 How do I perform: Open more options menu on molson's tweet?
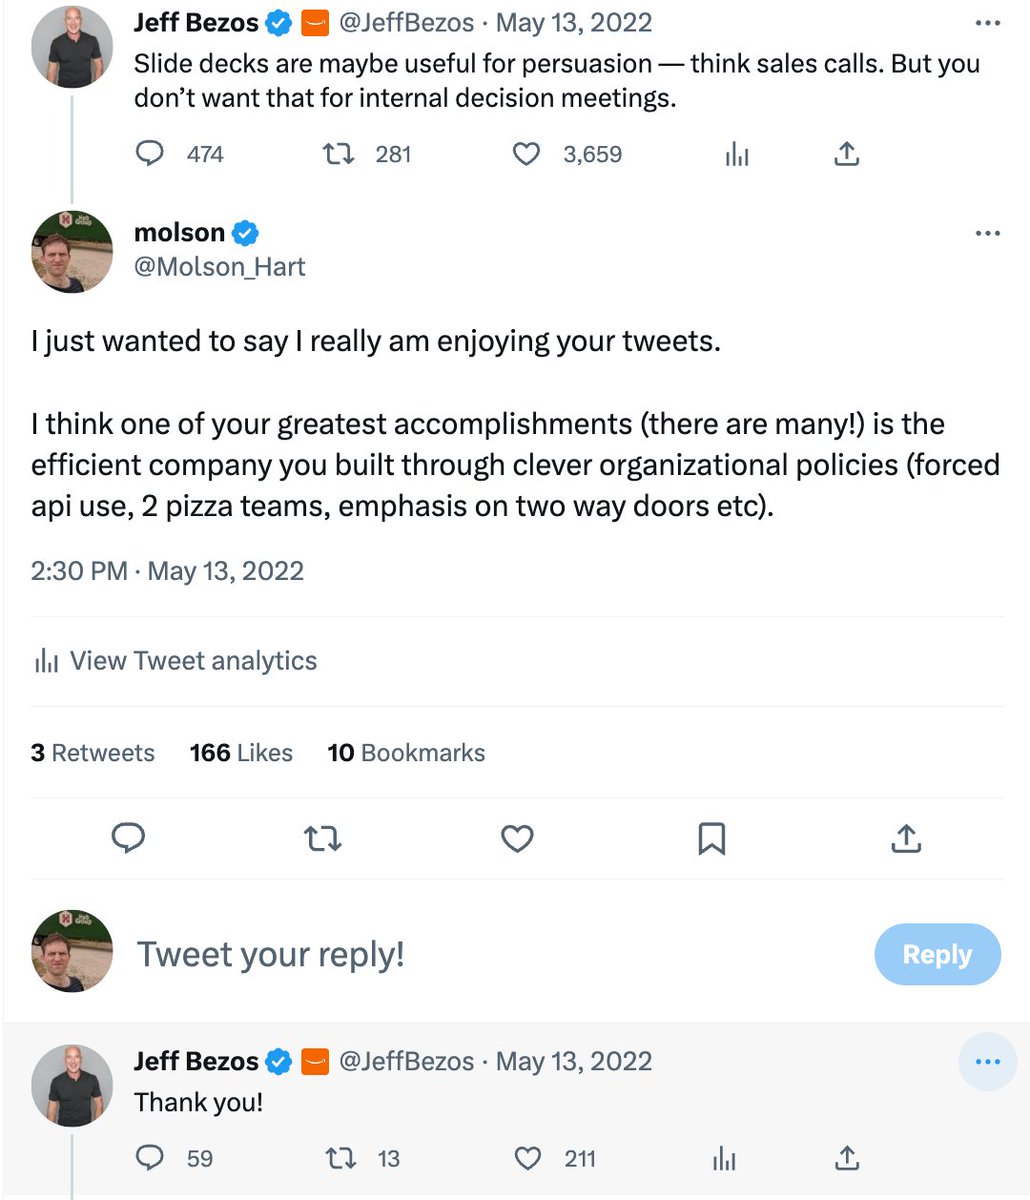pos(987,233)
